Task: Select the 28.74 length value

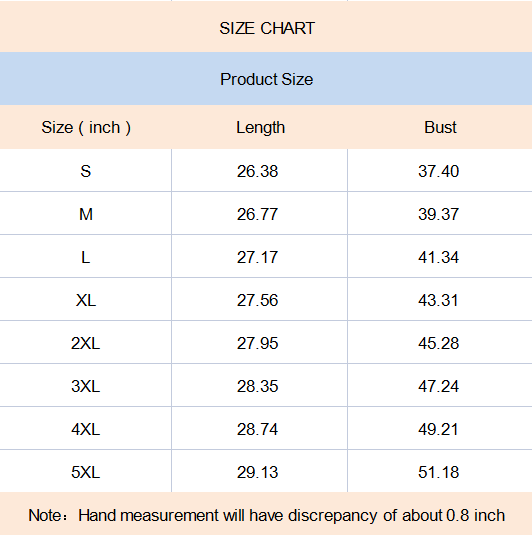Action: [x=257, y=429]
